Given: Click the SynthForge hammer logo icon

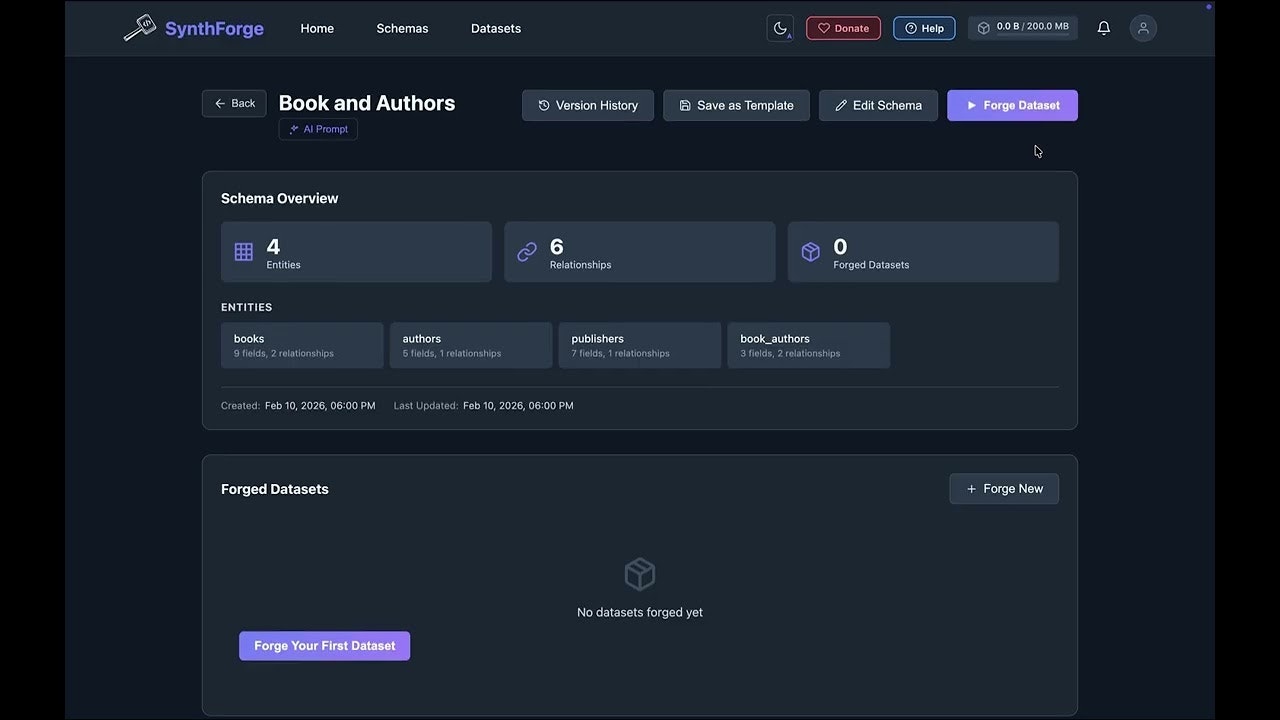Looking at the screenshot, I should (x=139, y=27).
